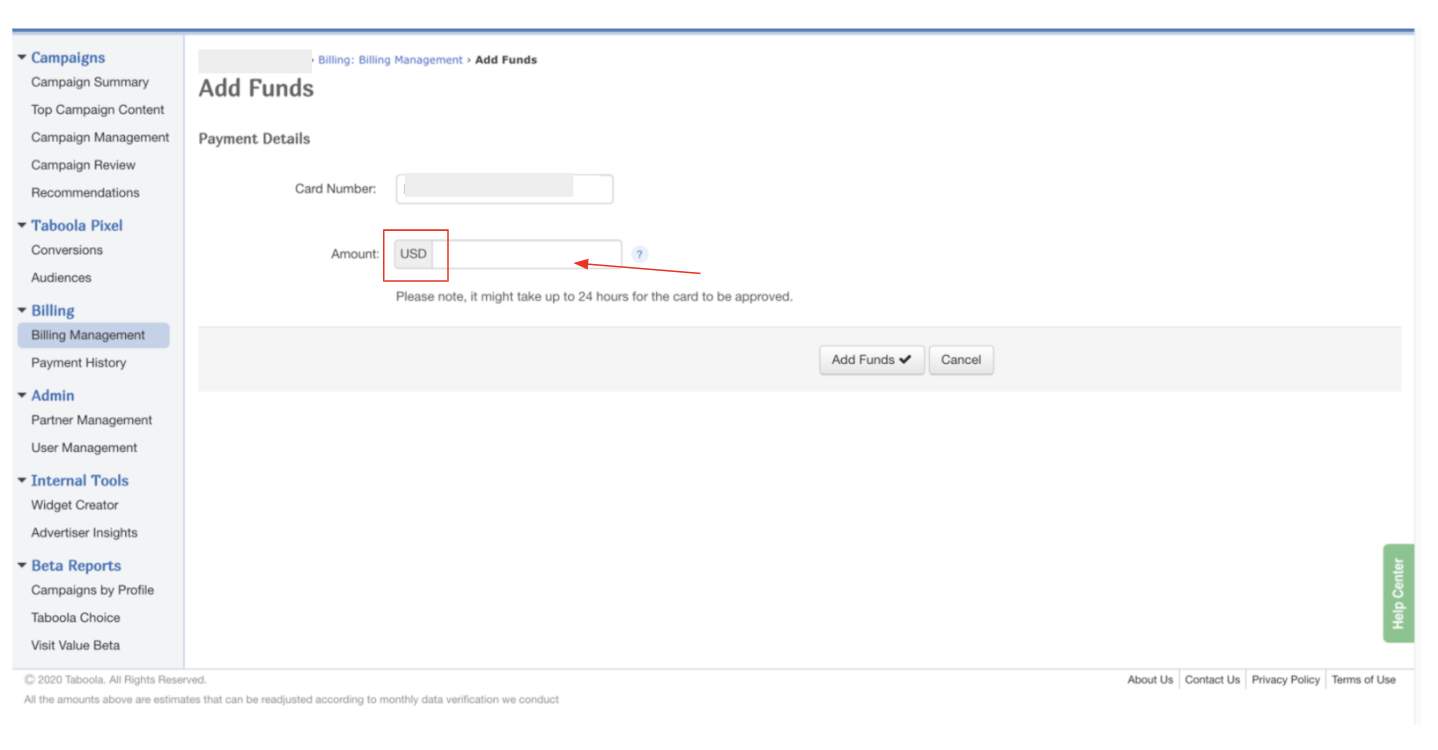
Task: Collapse the Admin section arrow
Action: click(22, 395)
